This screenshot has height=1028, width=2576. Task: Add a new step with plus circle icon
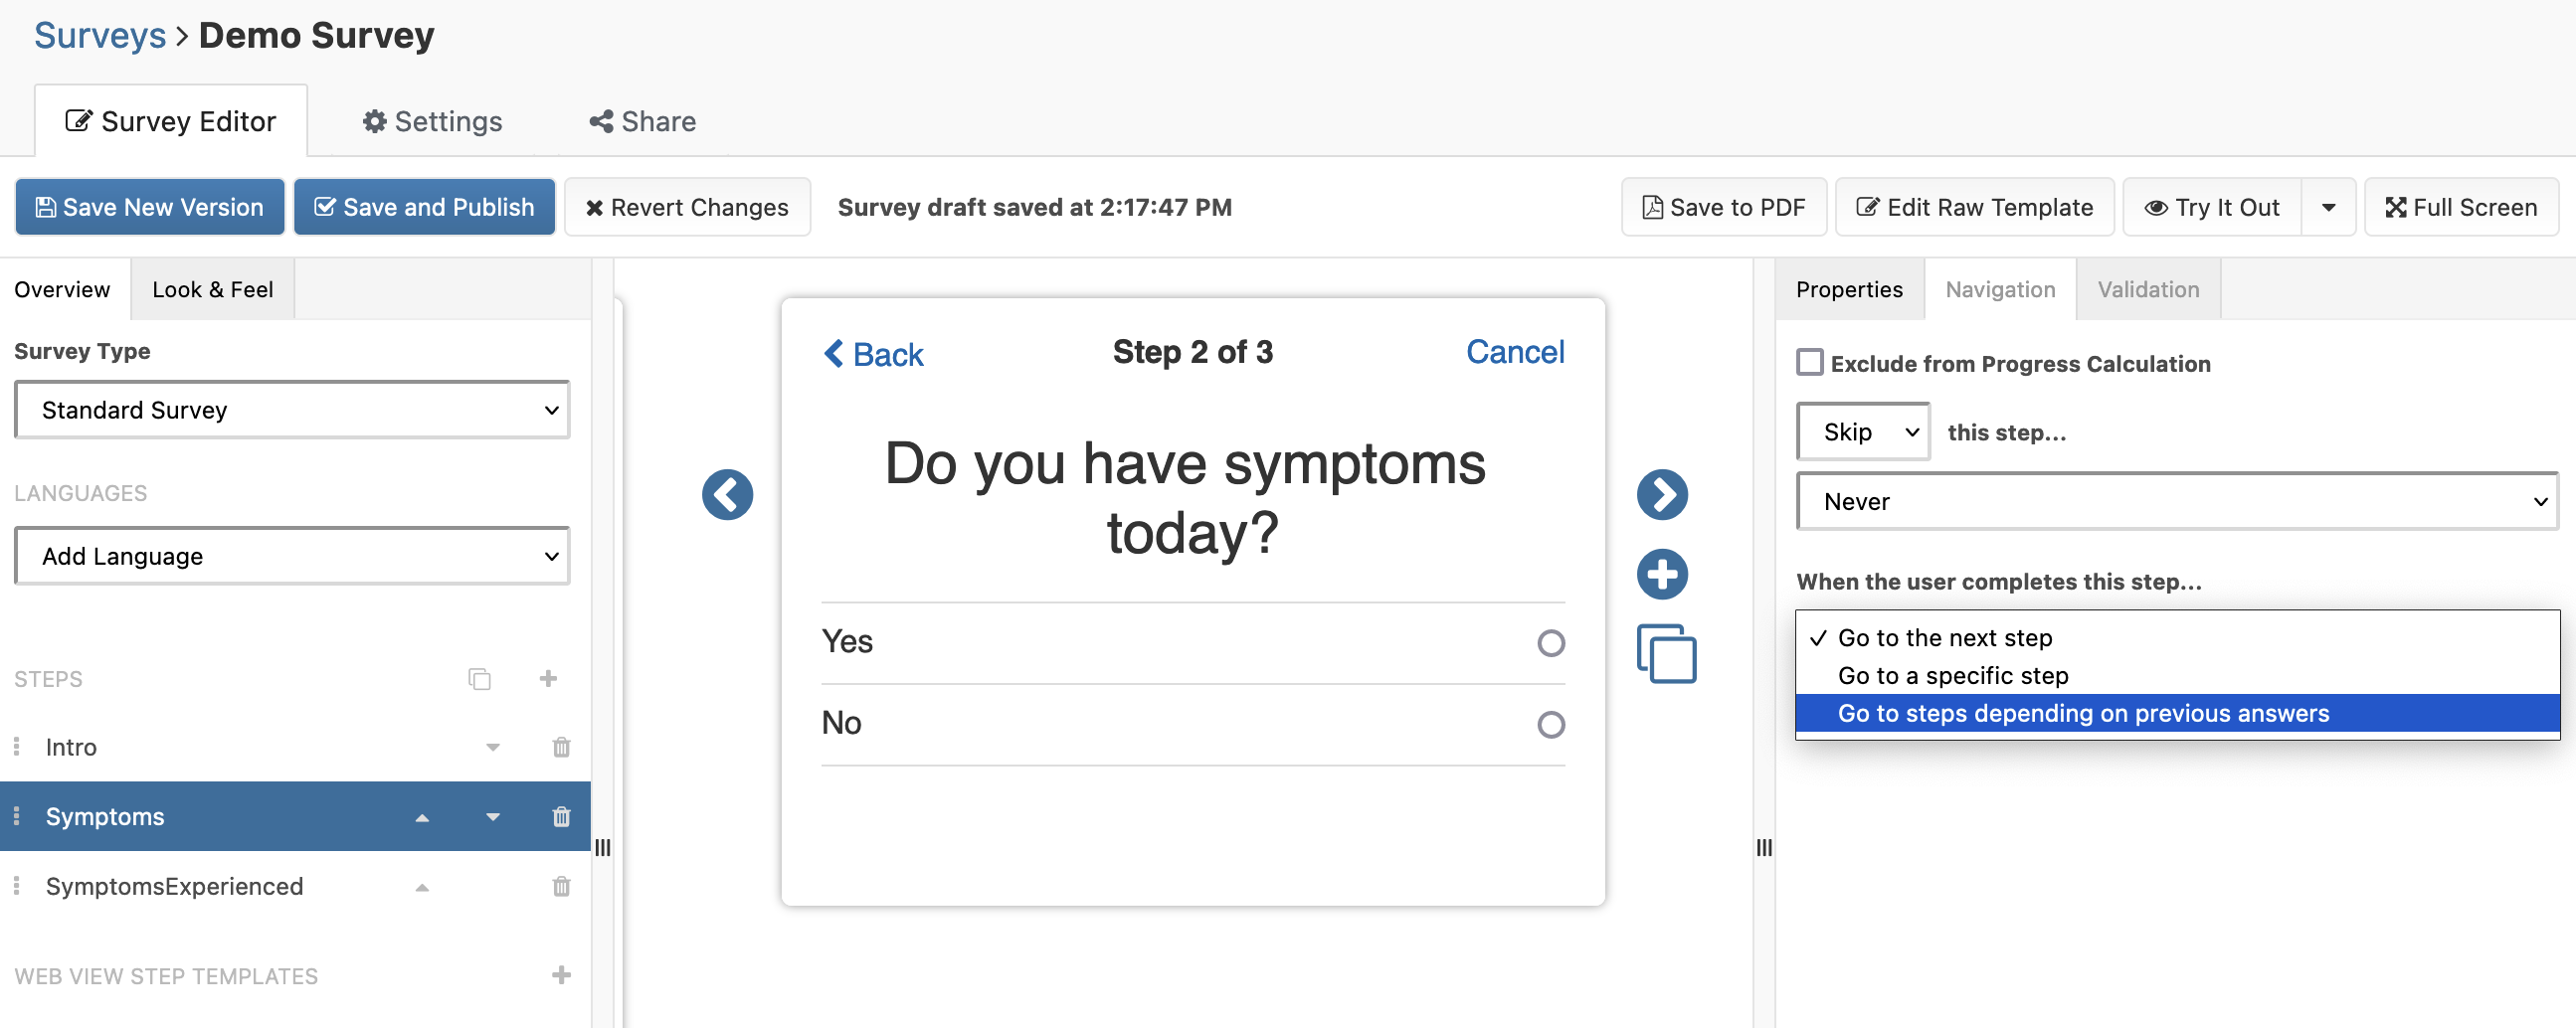1662,575
